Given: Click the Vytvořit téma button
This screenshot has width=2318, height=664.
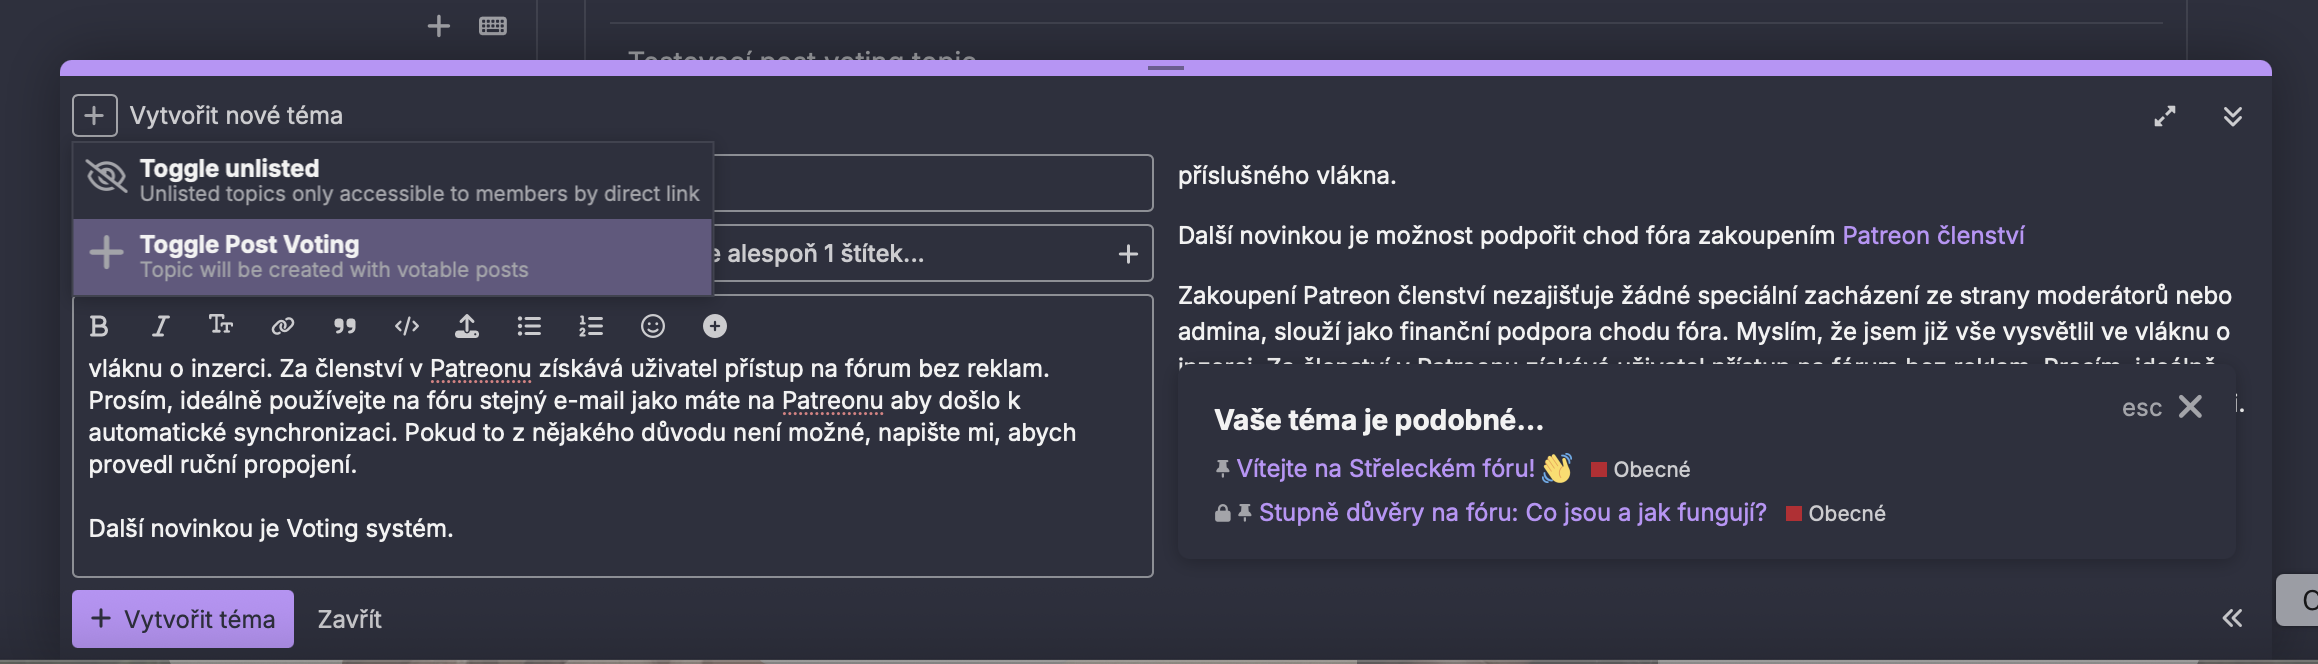Looking at the screenshot, I should tap(183, 619).
